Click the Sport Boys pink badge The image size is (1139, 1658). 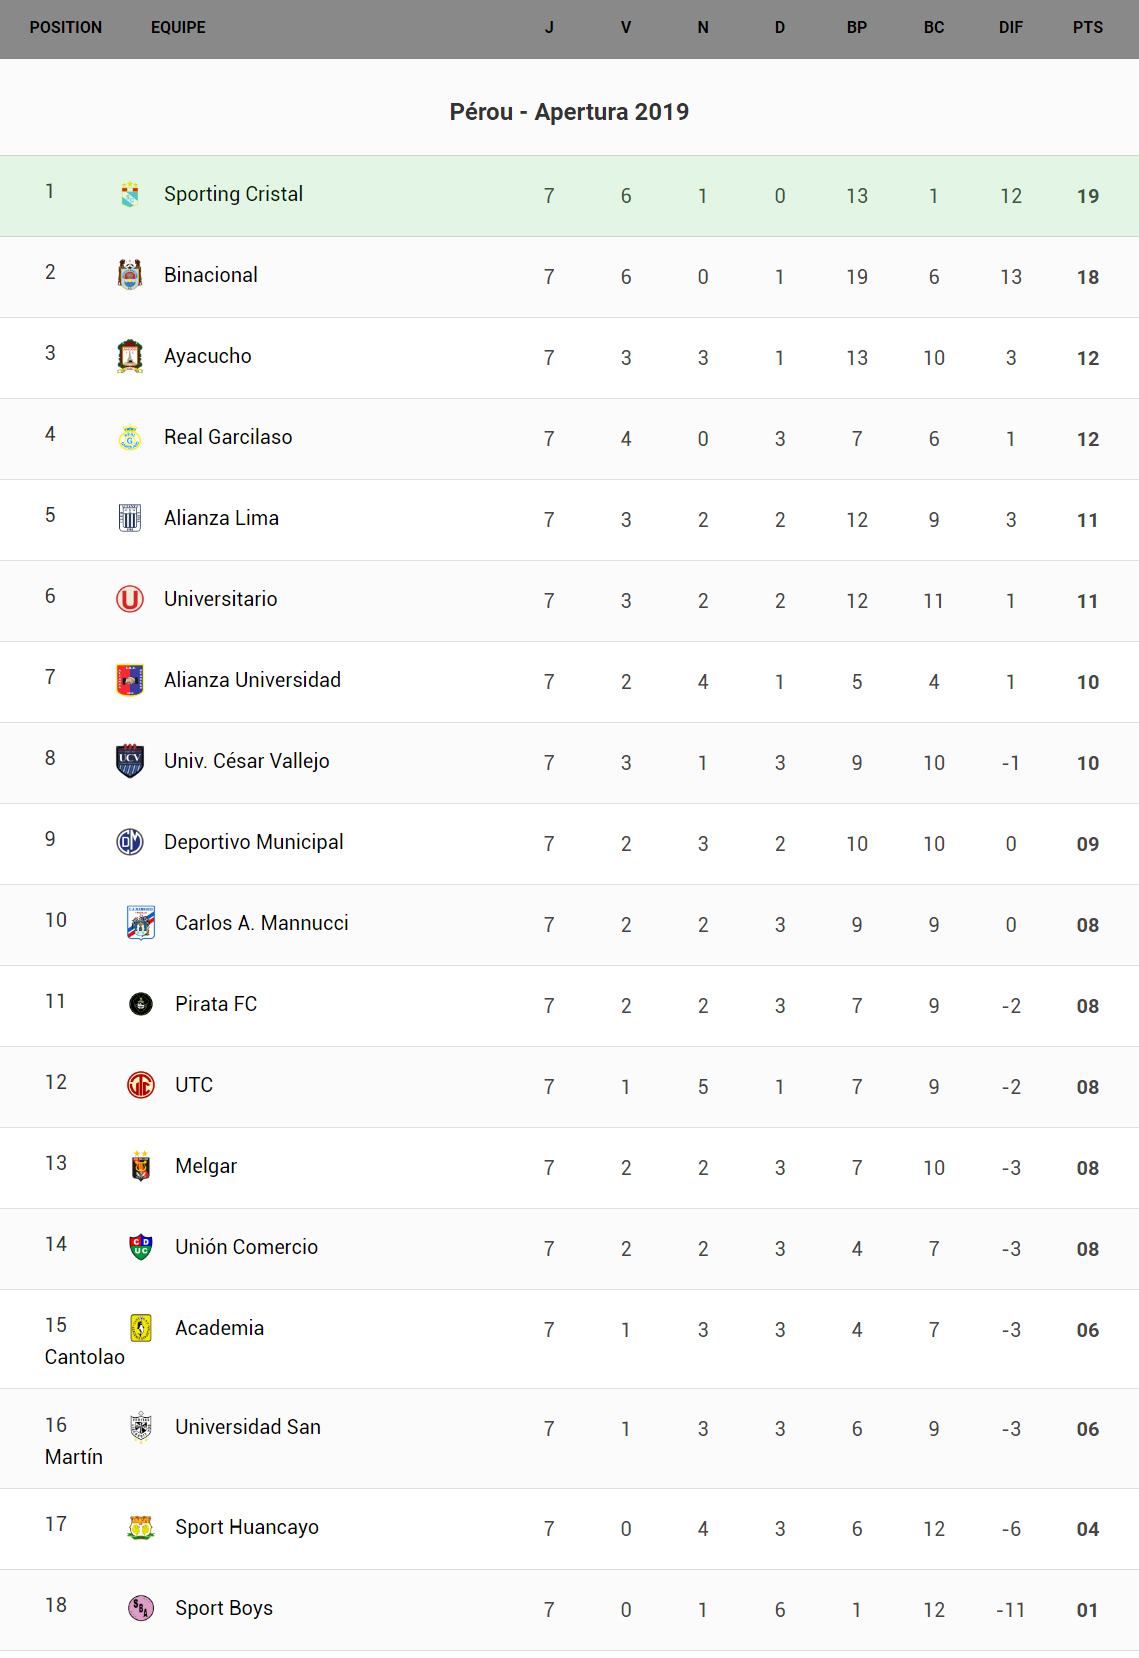click(141, 1608)
